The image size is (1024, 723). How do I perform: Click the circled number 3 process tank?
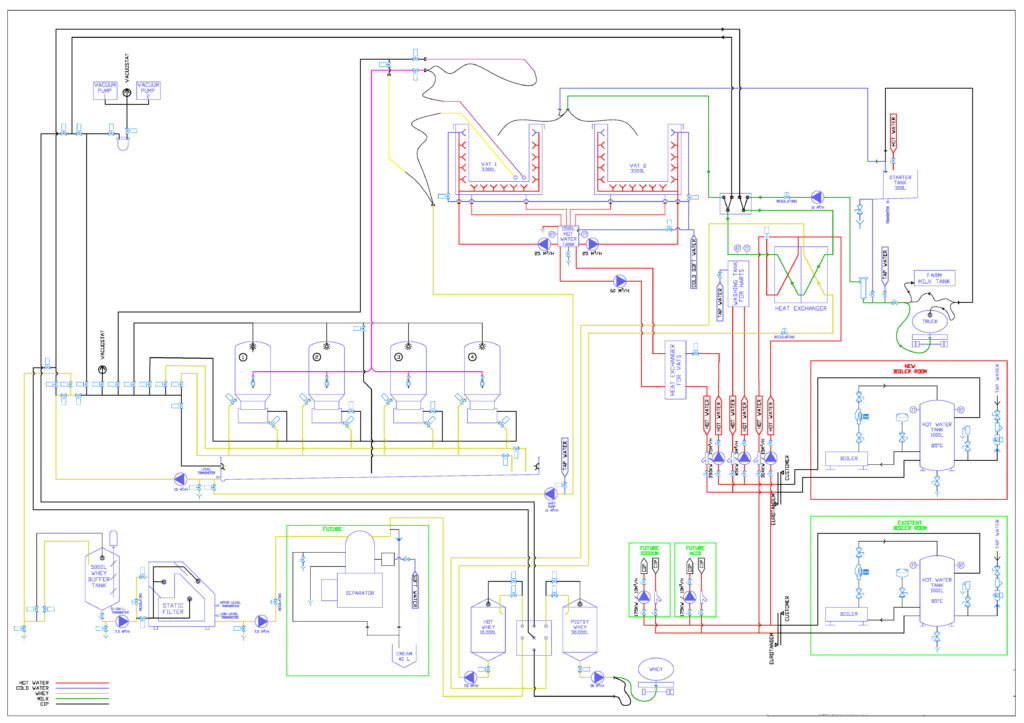(408, 382)
